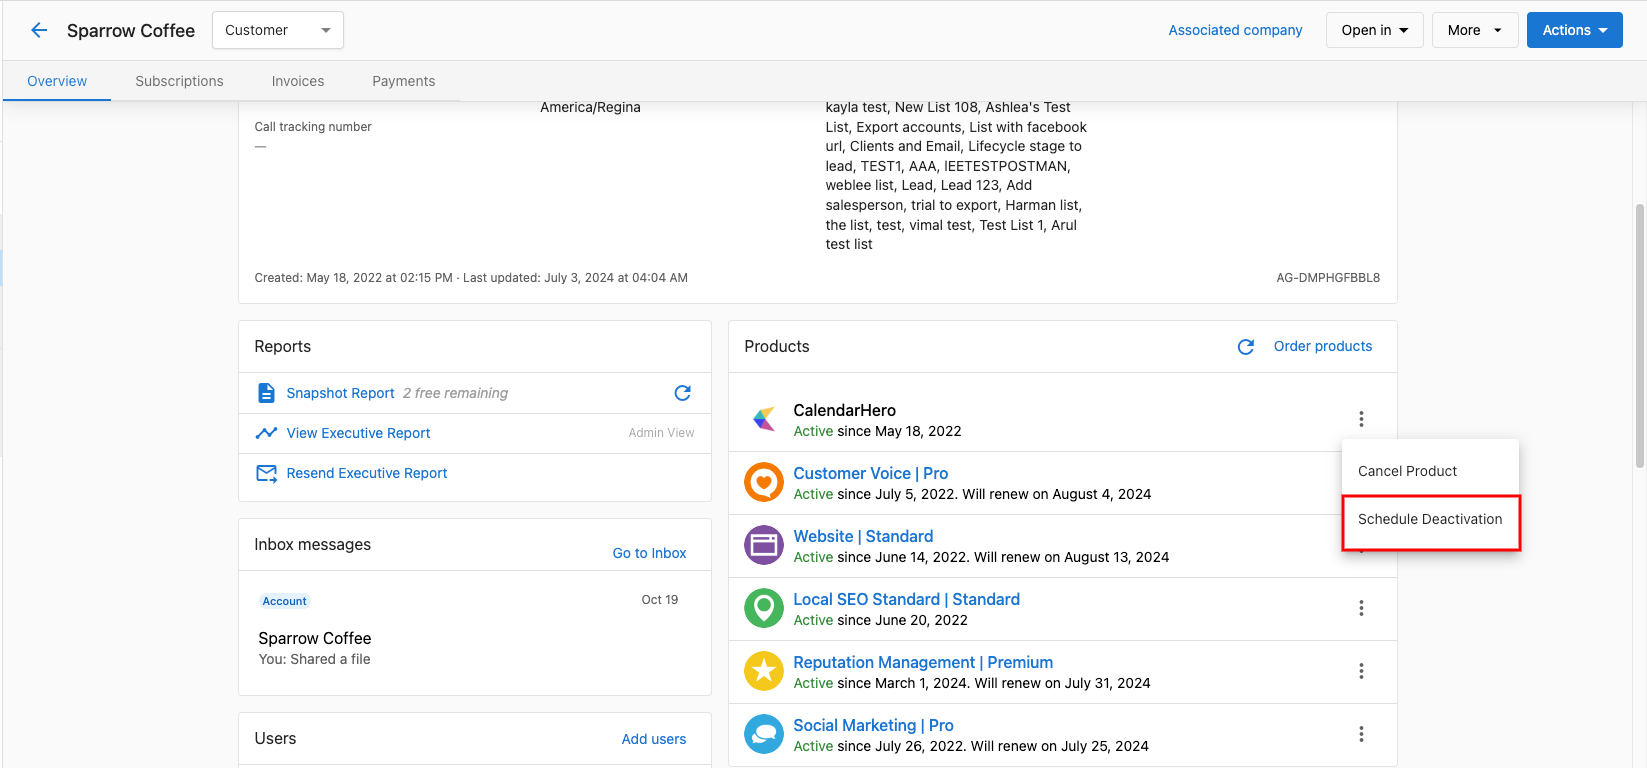Open Reputation Management | Premium link

click(923, 662)
